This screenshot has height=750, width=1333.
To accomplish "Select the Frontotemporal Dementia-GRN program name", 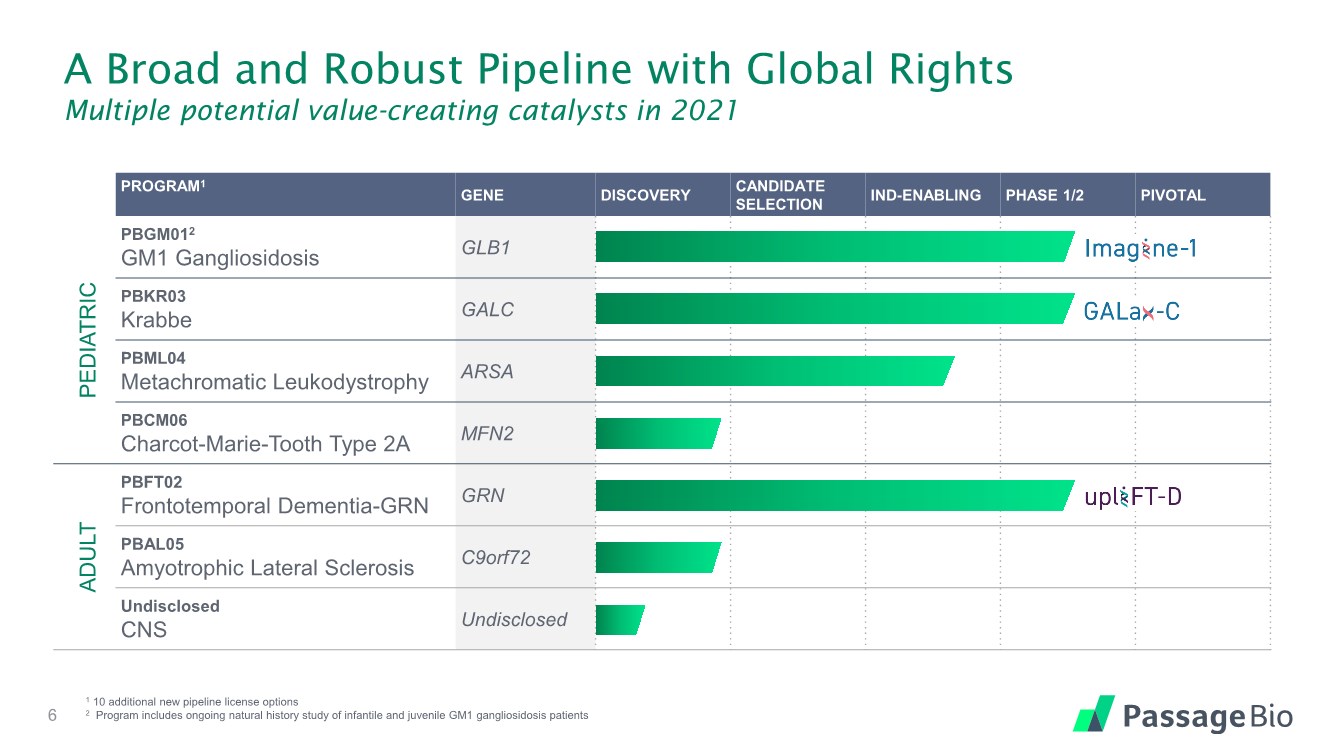I will click(x=274, y=506).
